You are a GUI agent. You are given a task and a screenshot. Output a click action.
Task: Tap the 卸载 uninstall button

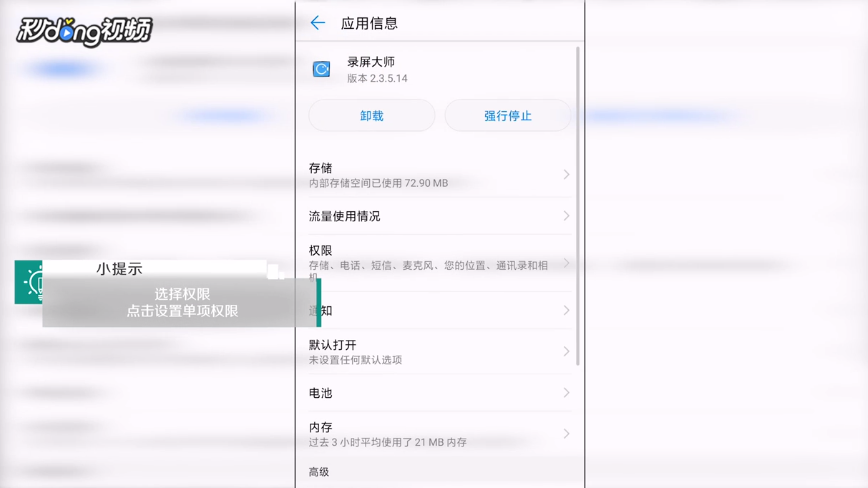(x=371, y=116)
